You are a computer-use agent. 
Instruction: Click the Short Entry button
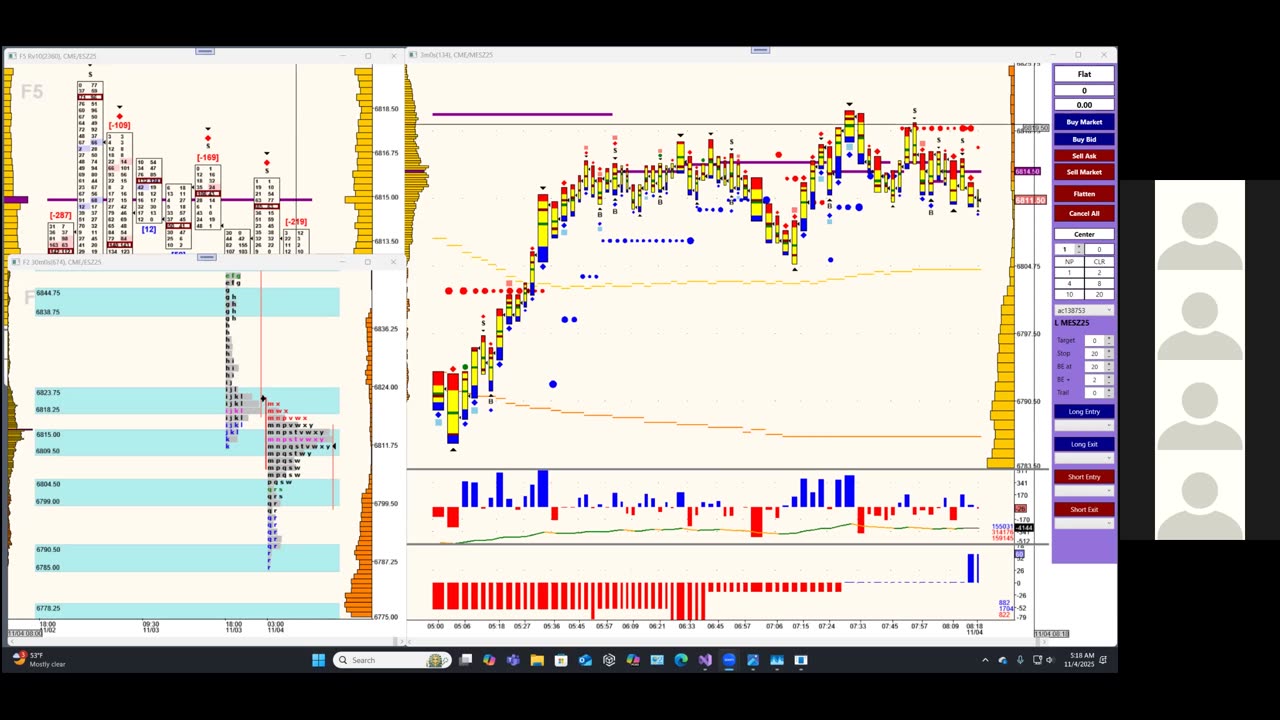(1084, 477)
